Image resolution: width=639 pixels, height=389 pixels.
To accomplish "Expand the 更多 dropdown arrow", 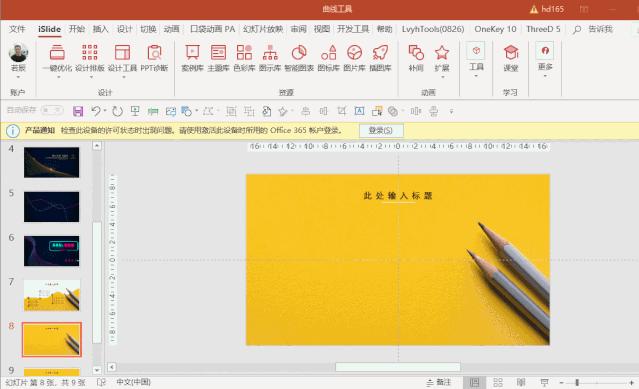I will click(x=545, y=76).
